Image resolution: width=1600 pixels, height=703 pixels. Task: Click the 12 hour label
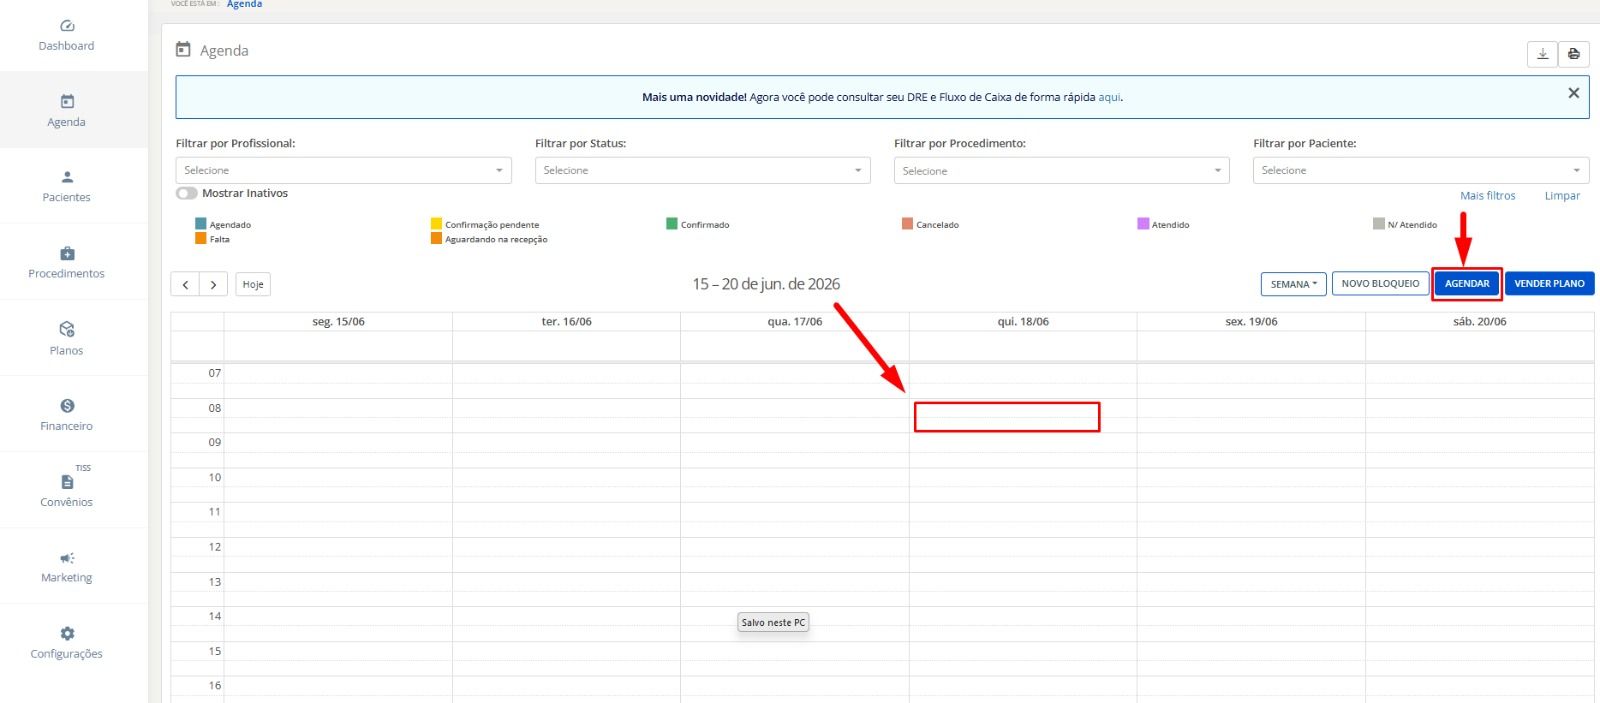pos(214,547)
